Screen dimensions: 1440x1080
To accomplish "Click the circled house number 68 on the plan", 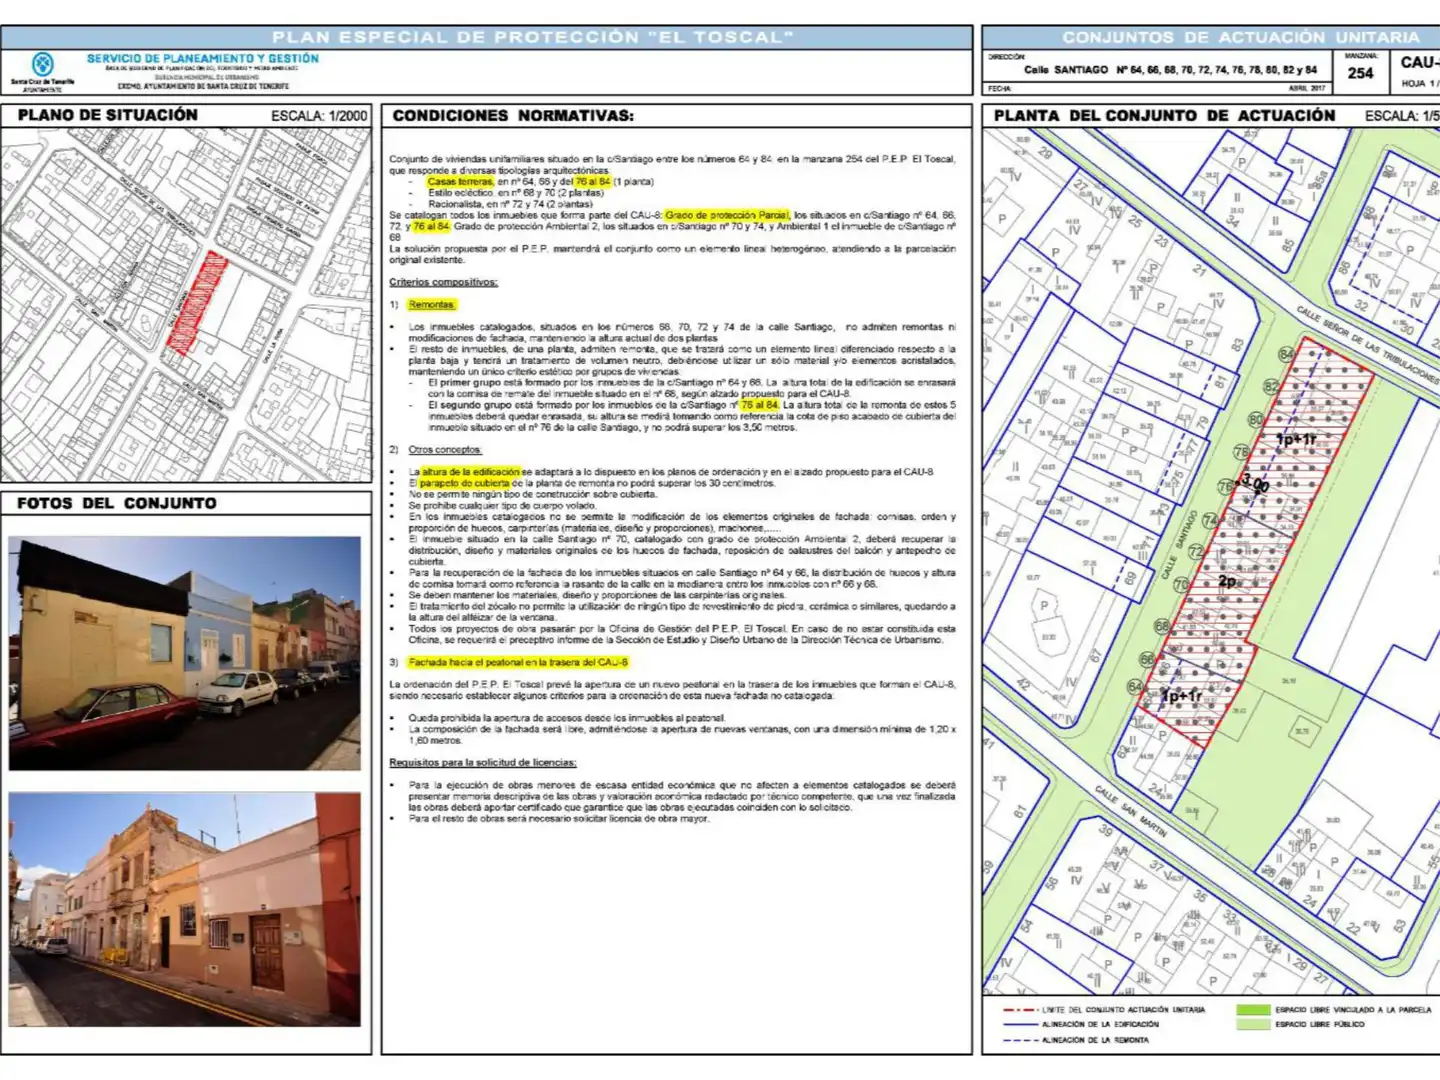I will click(x=1163, y=626).
